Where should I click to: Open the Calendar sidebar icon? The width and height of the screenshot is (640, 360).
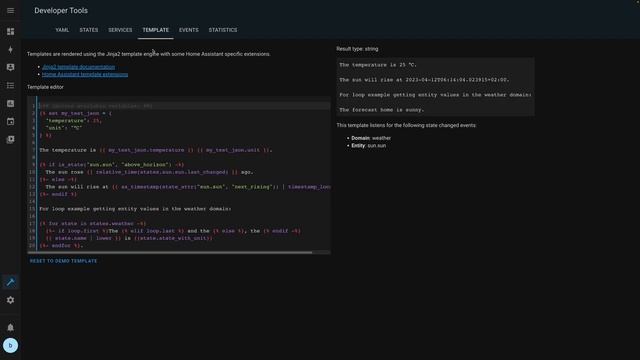coord(11,121)
